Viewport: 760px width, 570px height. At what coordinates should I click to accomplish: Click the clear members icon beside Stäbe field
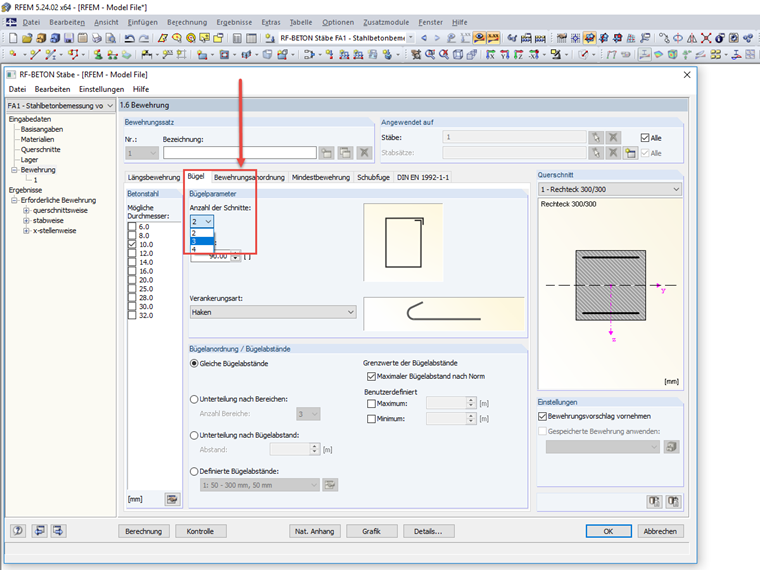[x=613, y=138]
